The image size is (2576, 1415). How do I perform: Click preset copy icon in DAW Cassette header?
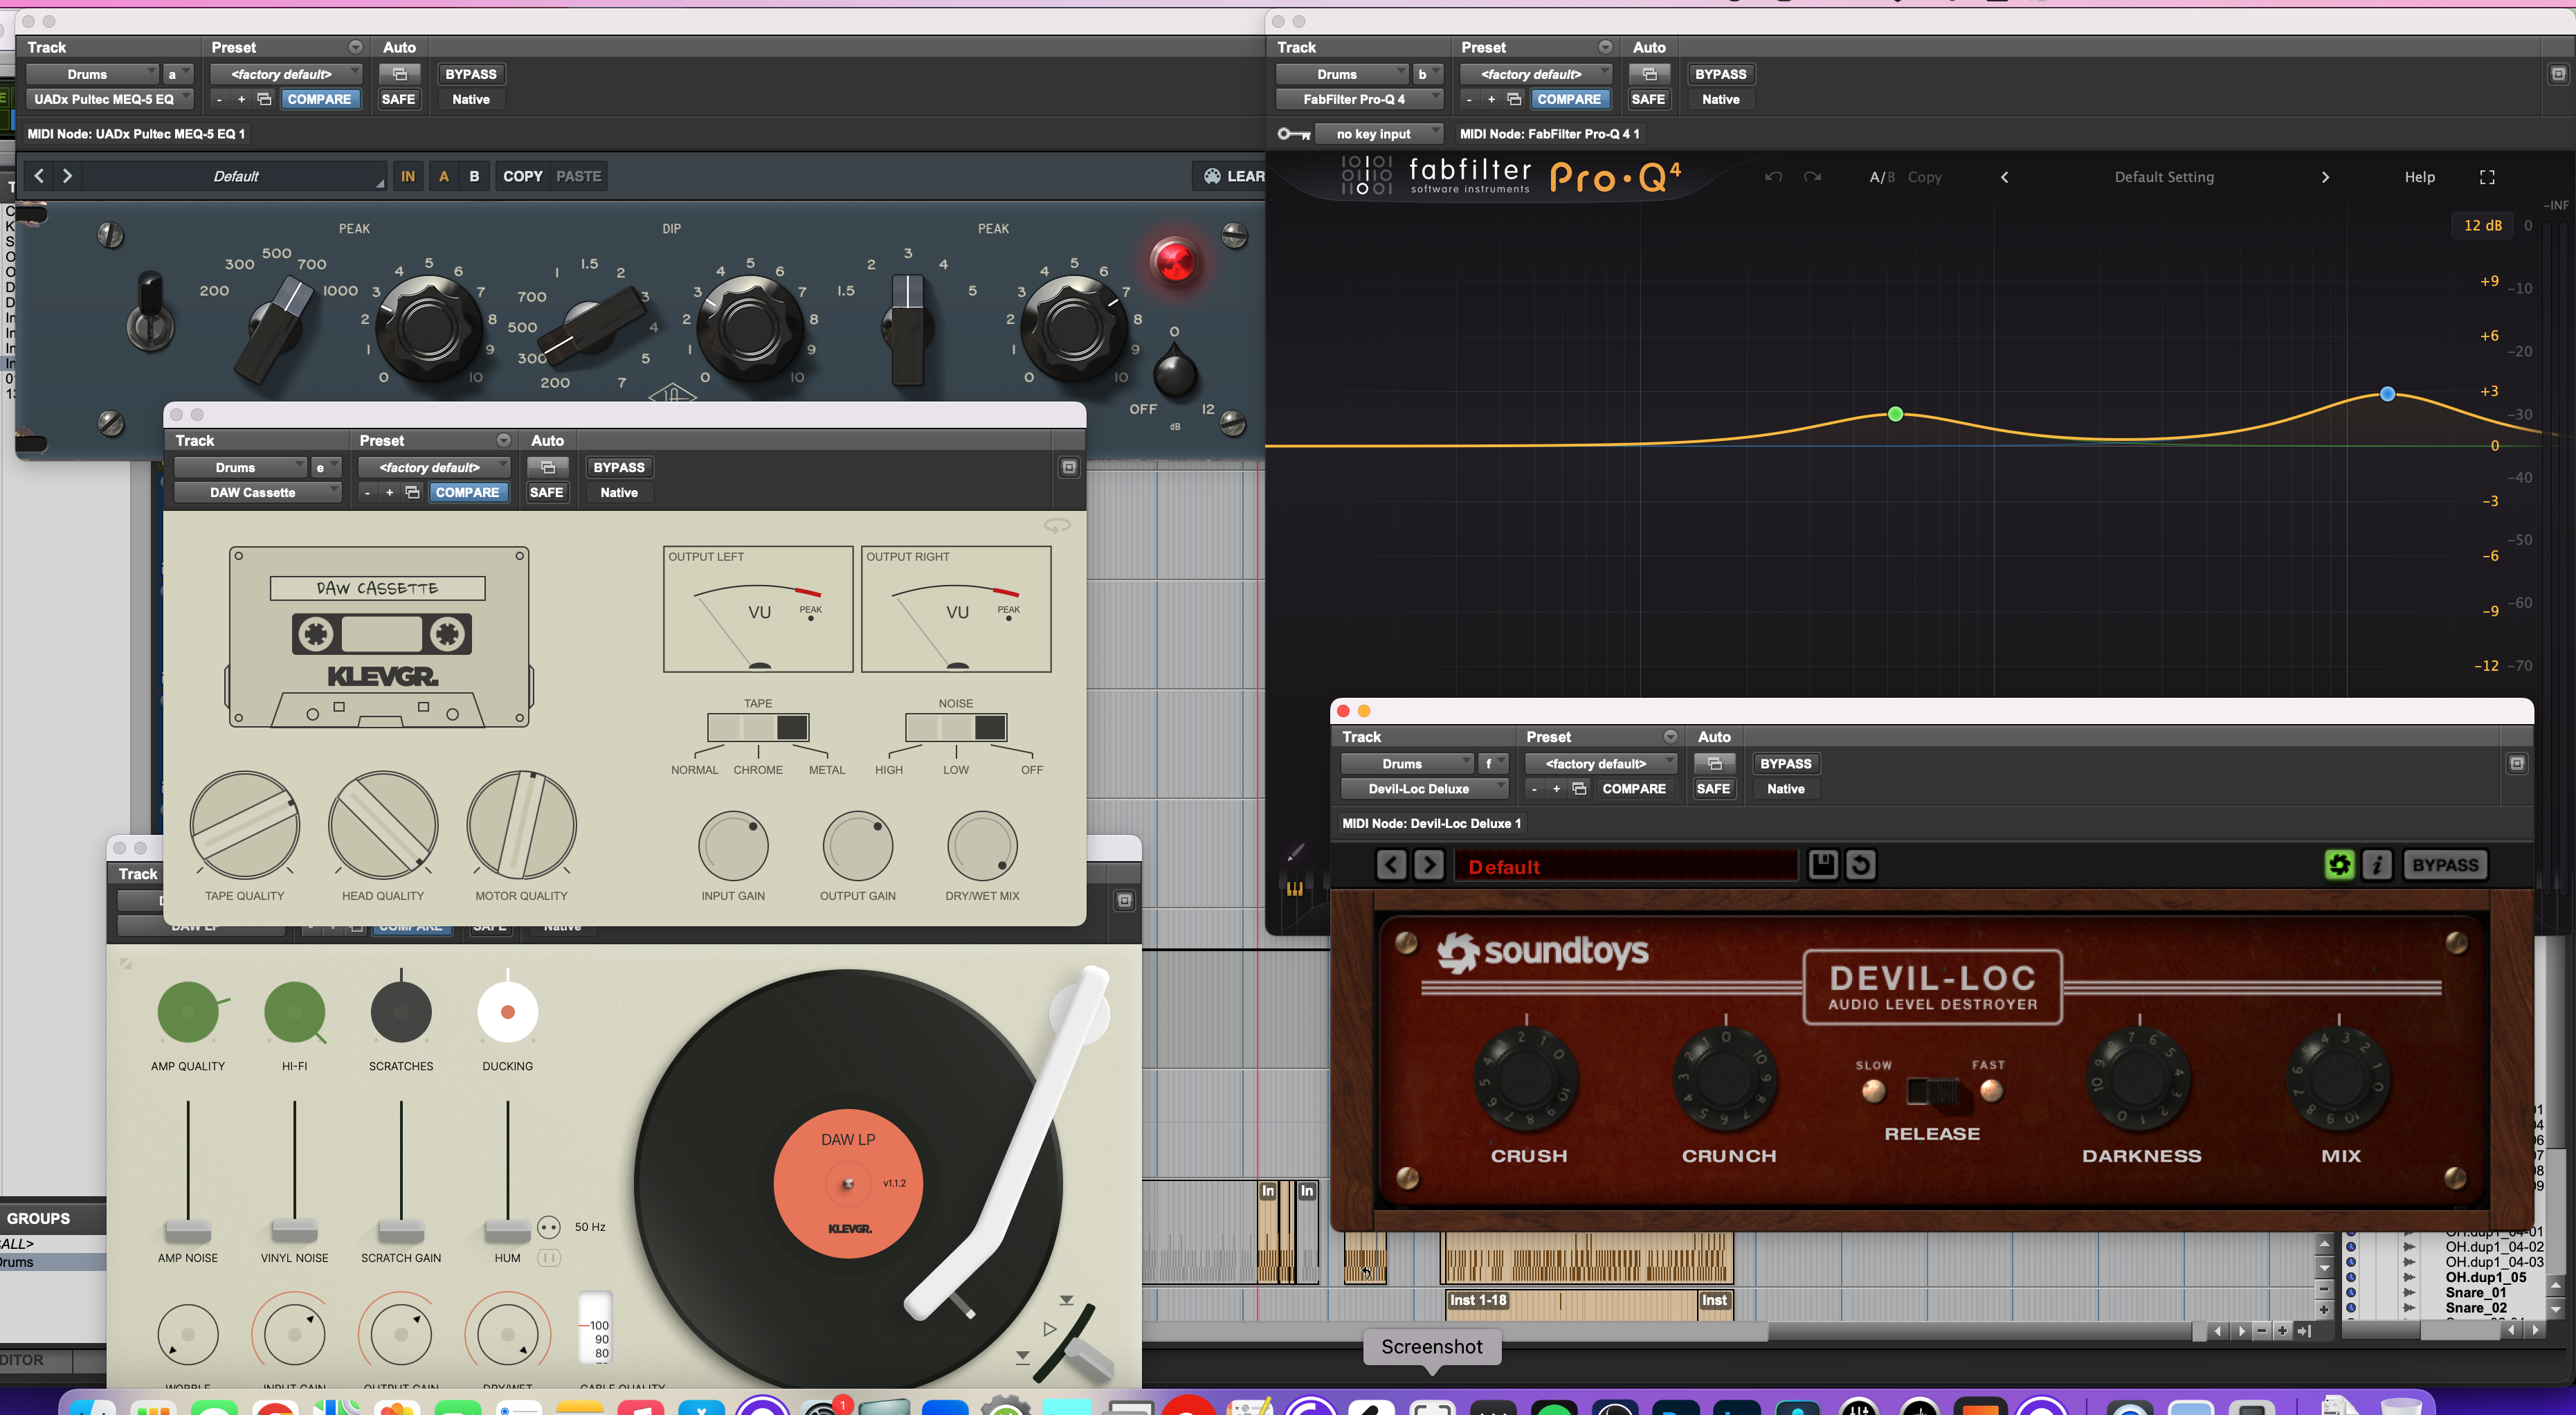(x=412, y=492)
